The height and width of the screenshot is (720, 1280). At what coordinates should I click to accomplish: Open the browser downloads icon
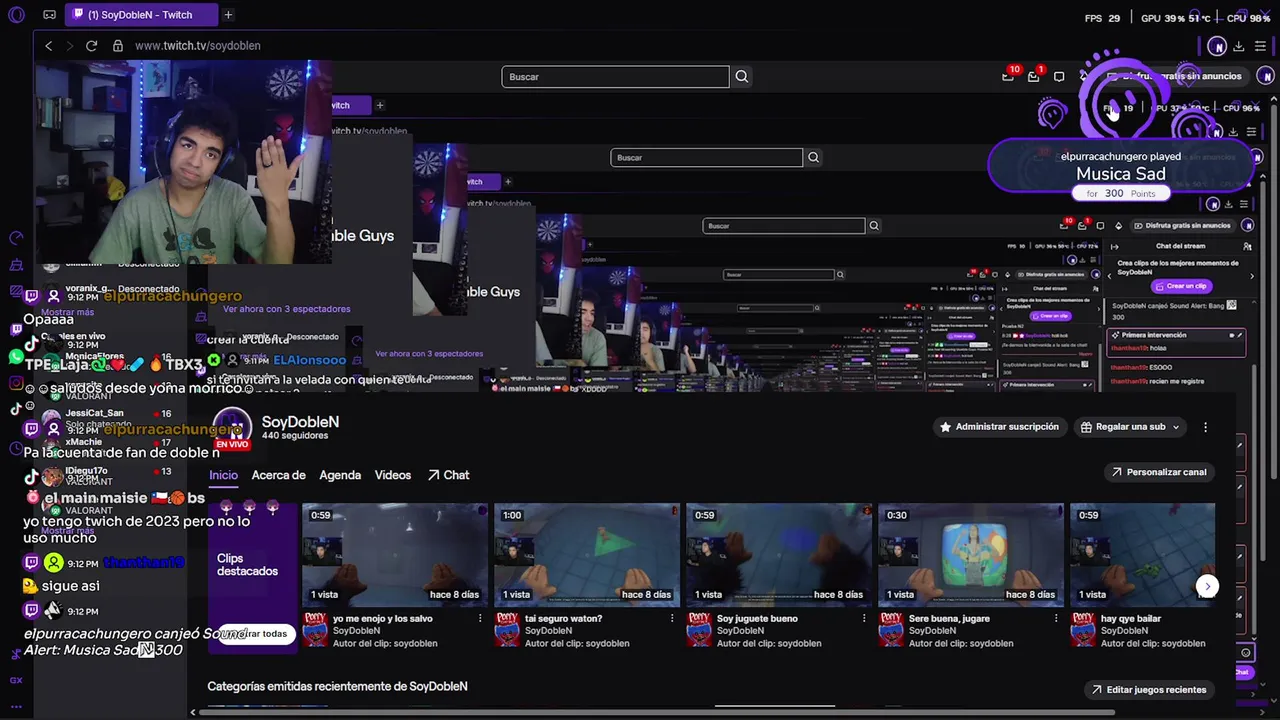coord(1239,46)
